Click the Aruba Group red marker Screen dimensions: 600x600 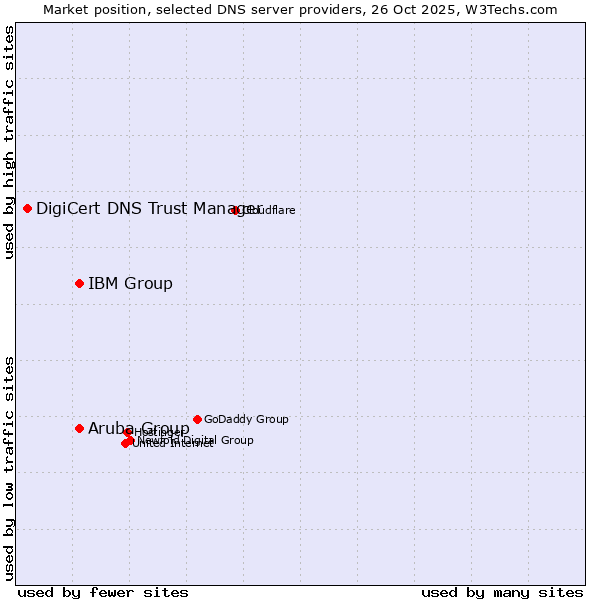[79, 428]
